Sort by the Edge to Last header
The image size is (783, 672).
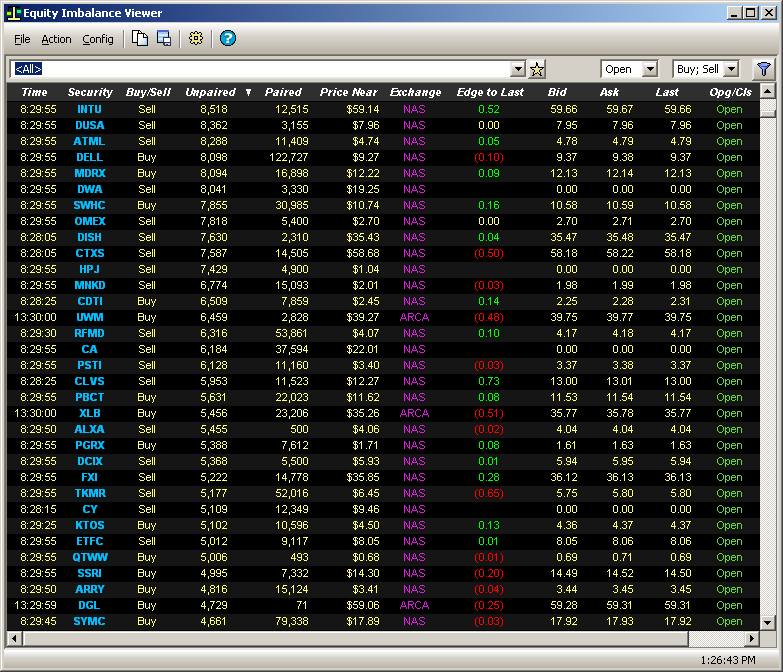[x=490, y=92]
